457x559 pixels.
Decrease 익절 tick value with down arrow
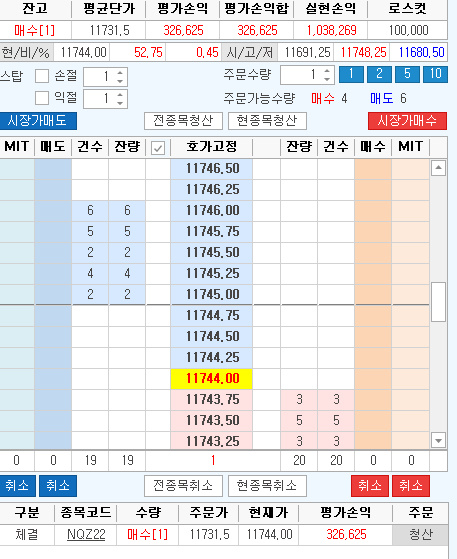tap(120, 103)
